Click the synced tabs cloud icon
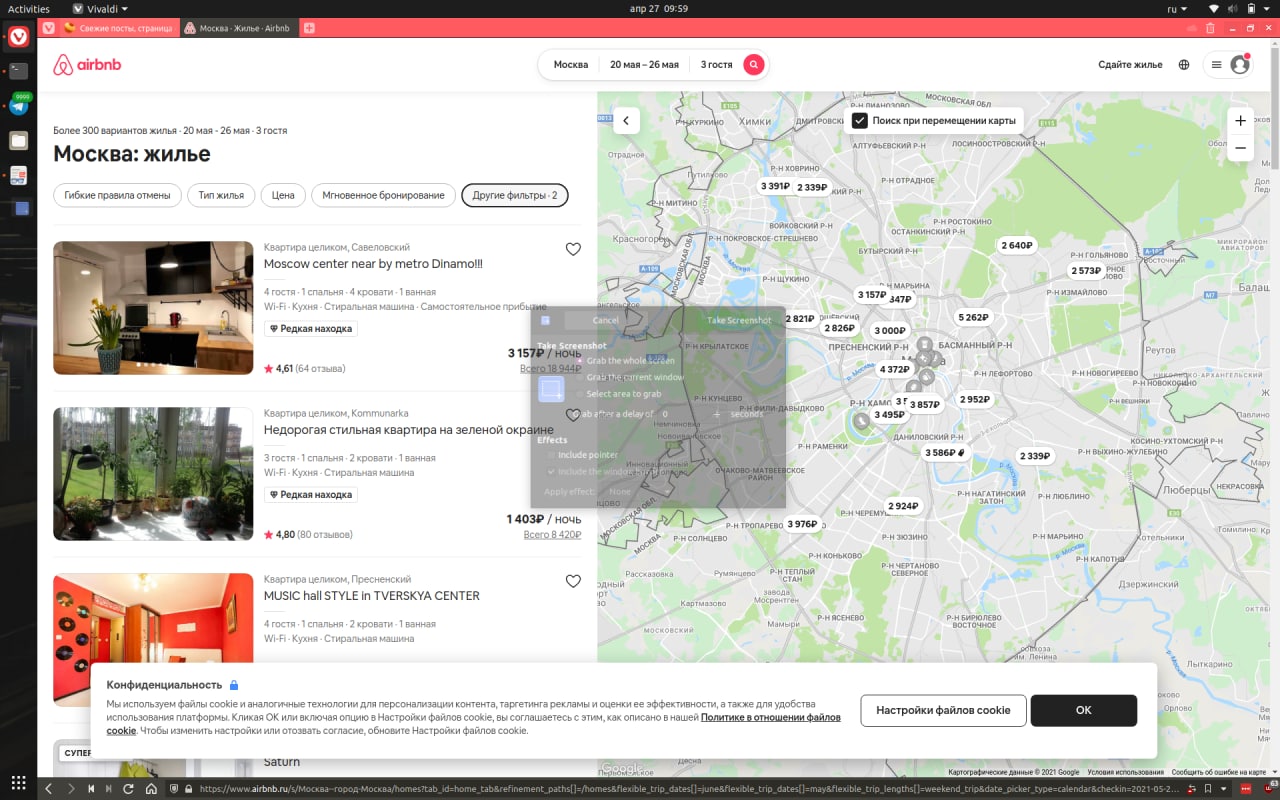 (1192, 28)
